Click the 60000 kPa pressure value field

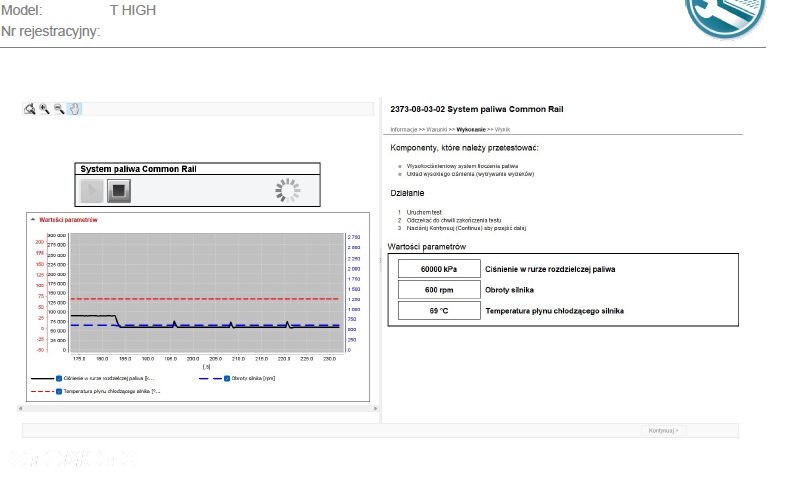point(439,269)
